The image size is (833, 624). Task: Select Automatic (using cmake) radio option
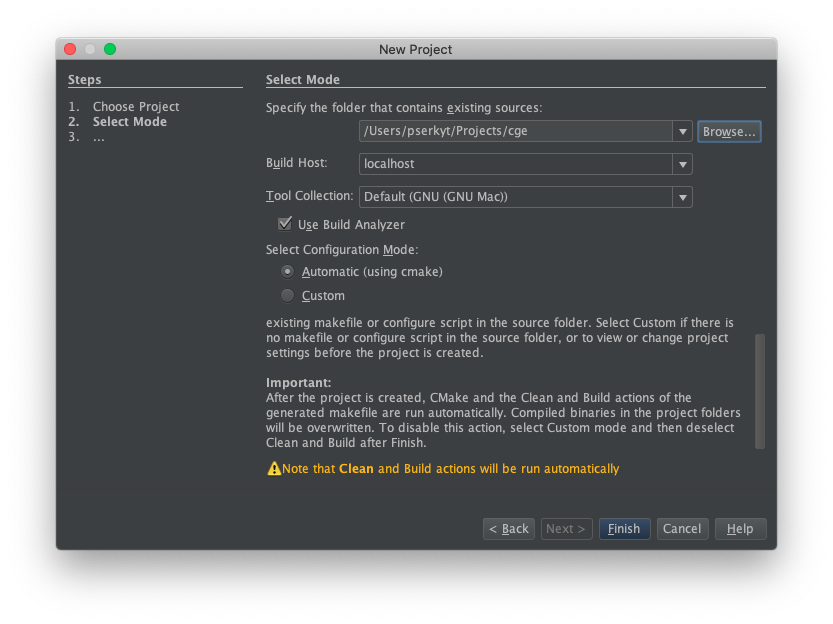[x=287, y=271]
